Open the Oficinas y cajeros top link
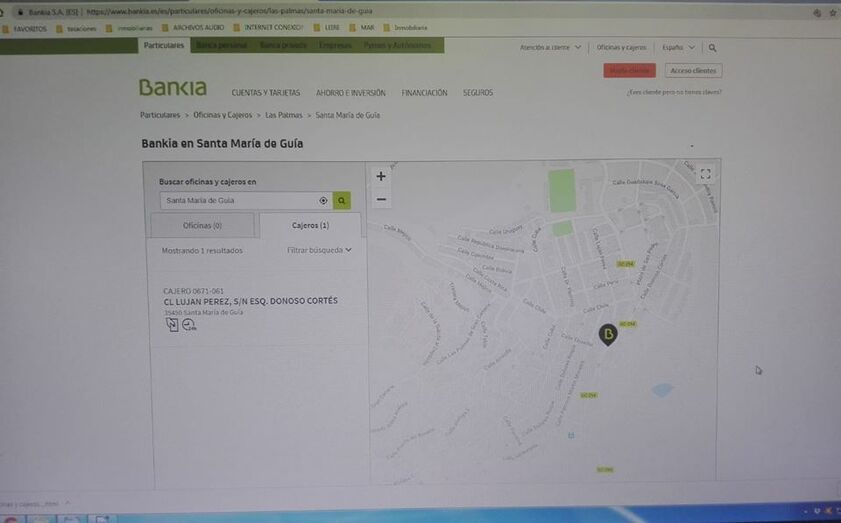 (622, 48)
